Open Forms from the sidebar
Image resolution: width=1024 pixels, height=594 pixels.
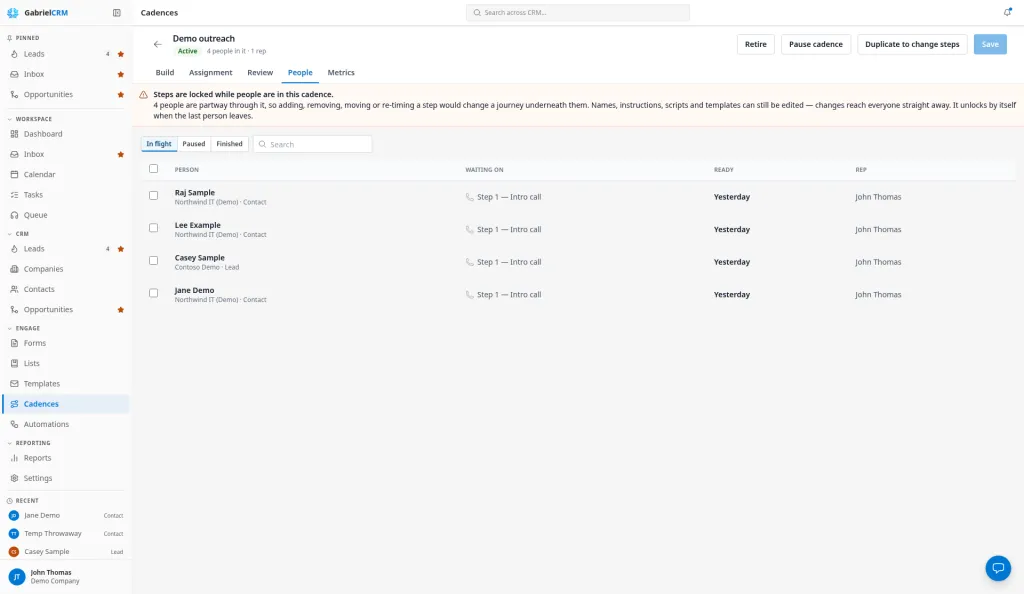pos(65,343)
